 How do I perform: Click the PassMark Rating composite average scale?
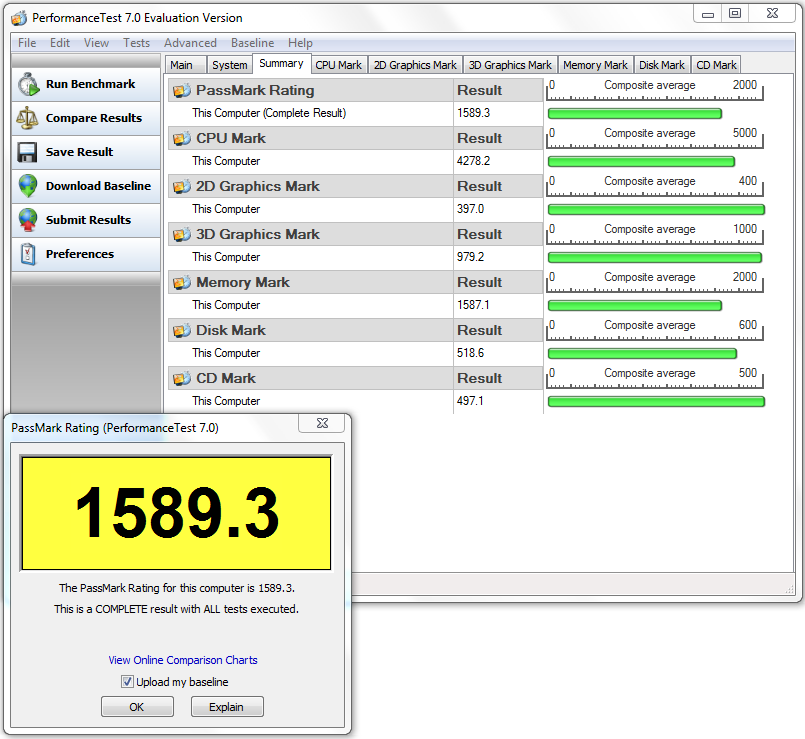click(x=655, y=90)
